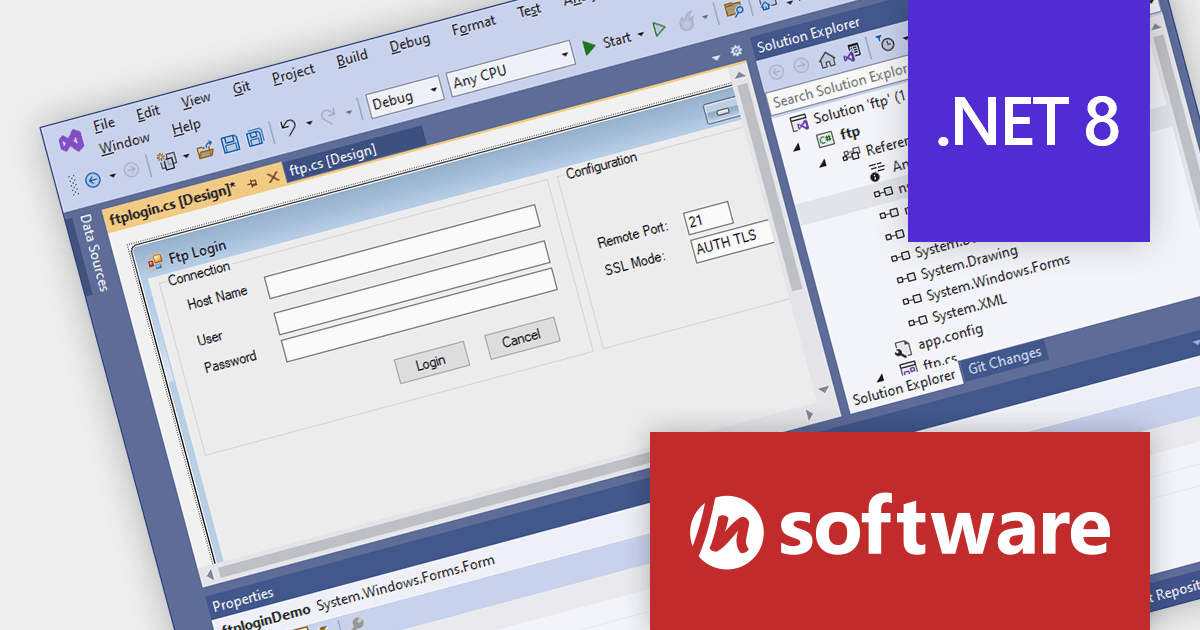Click the Save All toolbar icon
Image resolution: width=1200 pixels, height=630 pixels.
[x=255, y=138]
